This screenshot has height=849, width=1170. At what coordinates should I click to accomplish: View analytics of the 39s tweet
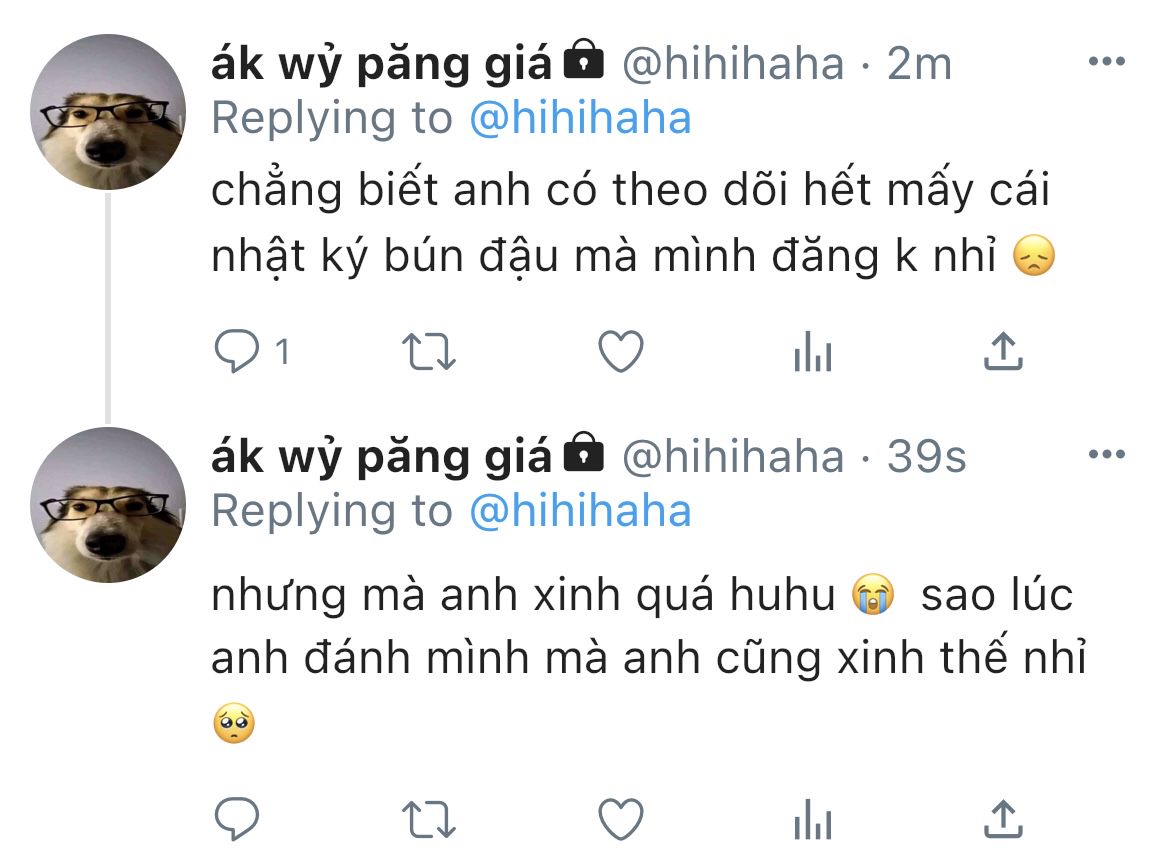point(813,818)
